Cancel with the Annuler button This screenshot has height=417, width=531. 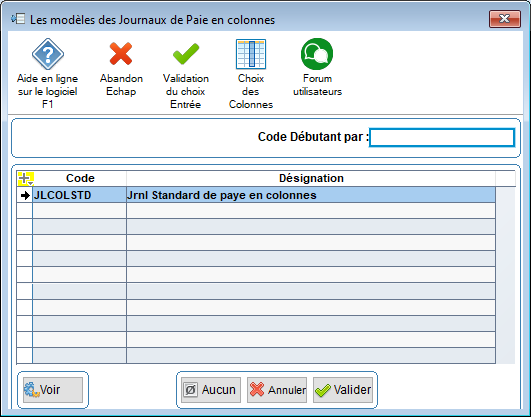coord(277,390)
